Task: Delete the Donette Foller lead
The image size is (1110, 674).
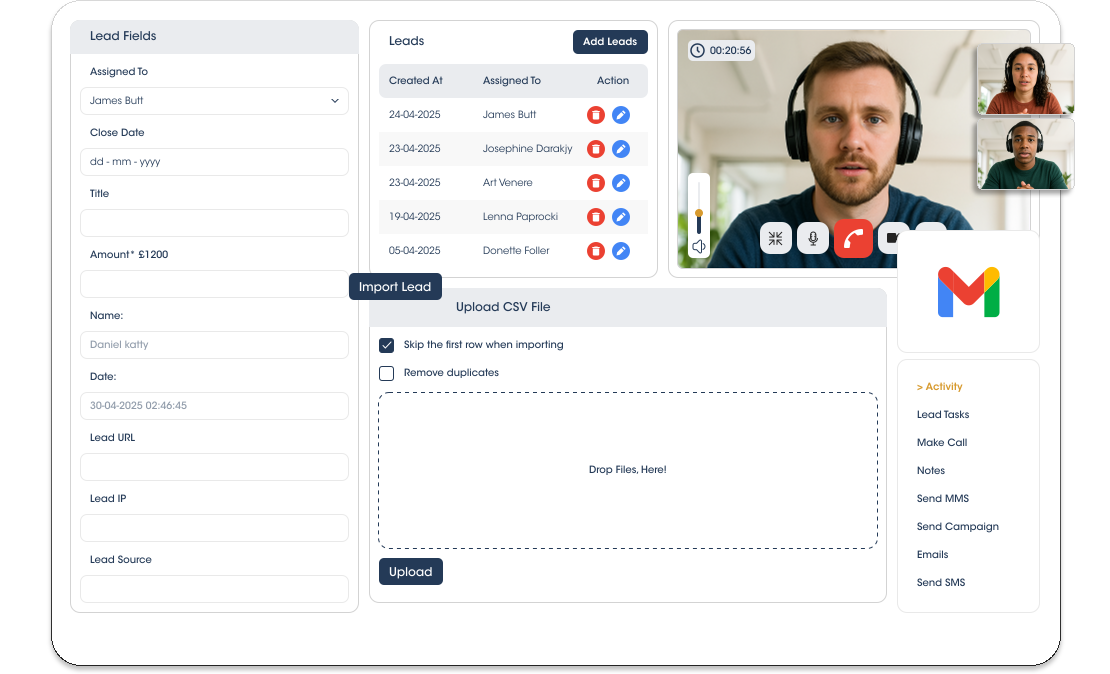Action: point(595,251)
